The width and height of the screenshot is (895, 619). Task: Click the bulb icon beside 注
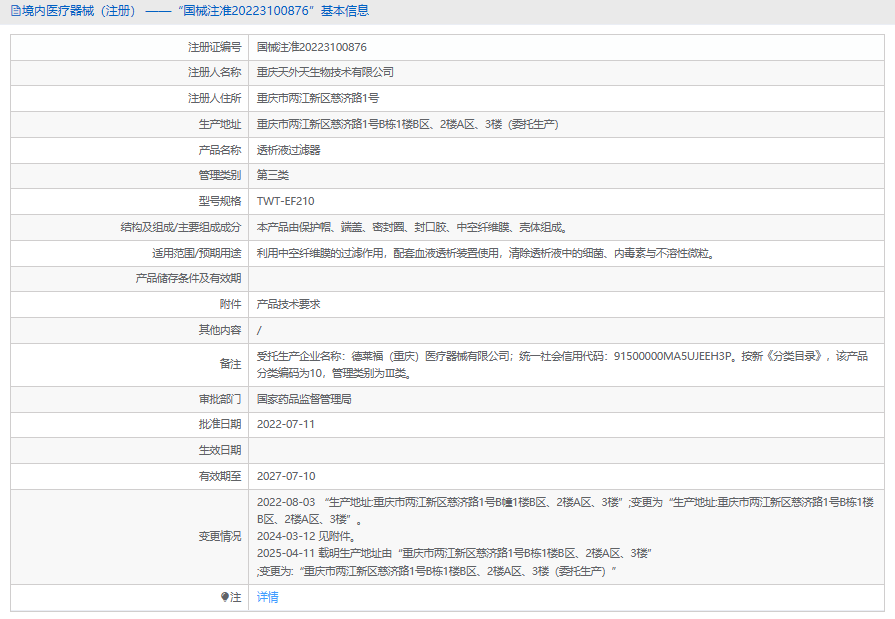[224, 597]
